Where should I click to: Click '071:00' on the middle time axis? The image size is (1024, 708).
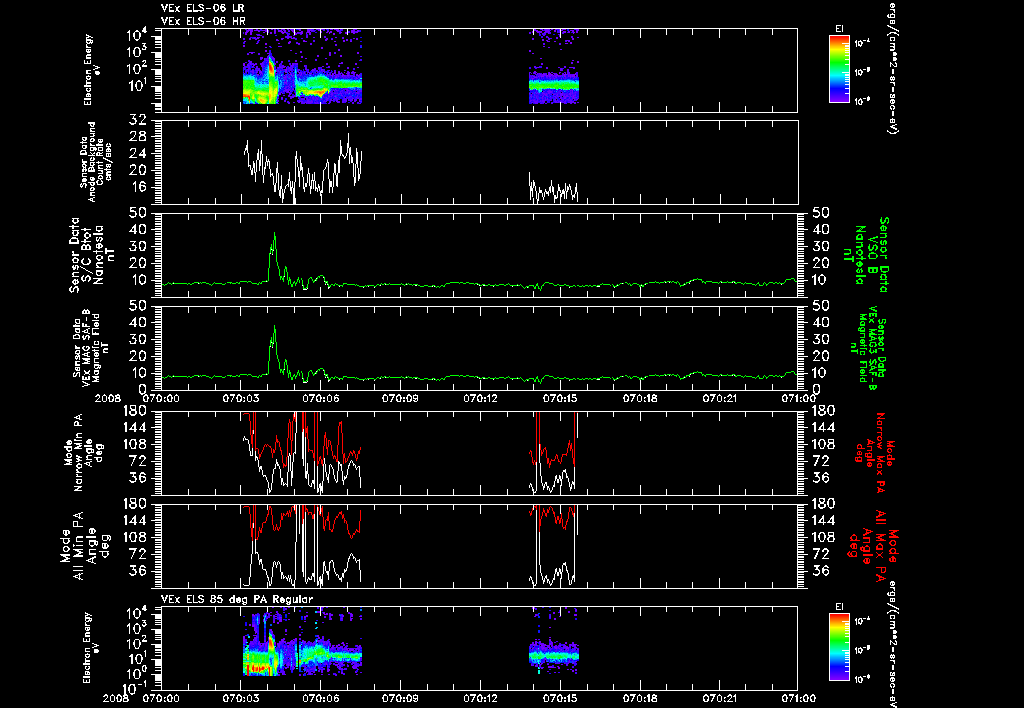[x=798, y=398]
